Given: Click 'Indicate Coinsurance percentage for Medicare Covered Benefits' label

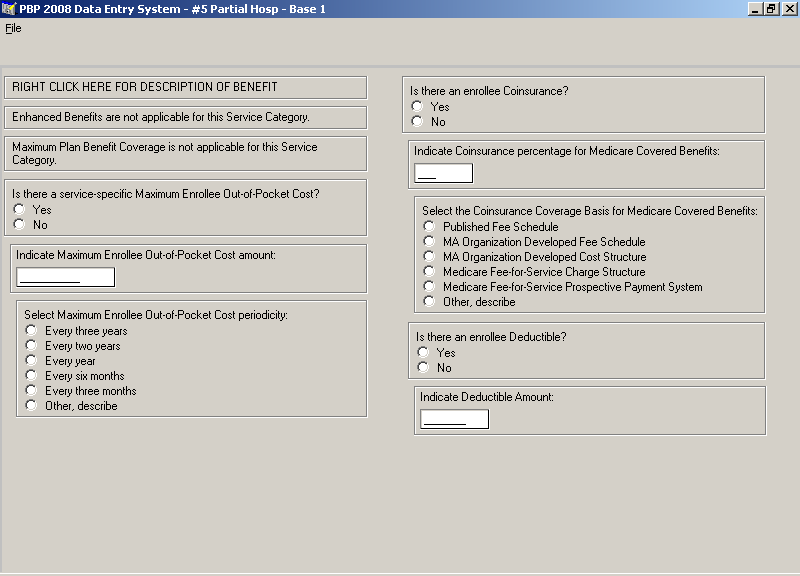Looking at the screenshot, I should click(x=566, y=151).
